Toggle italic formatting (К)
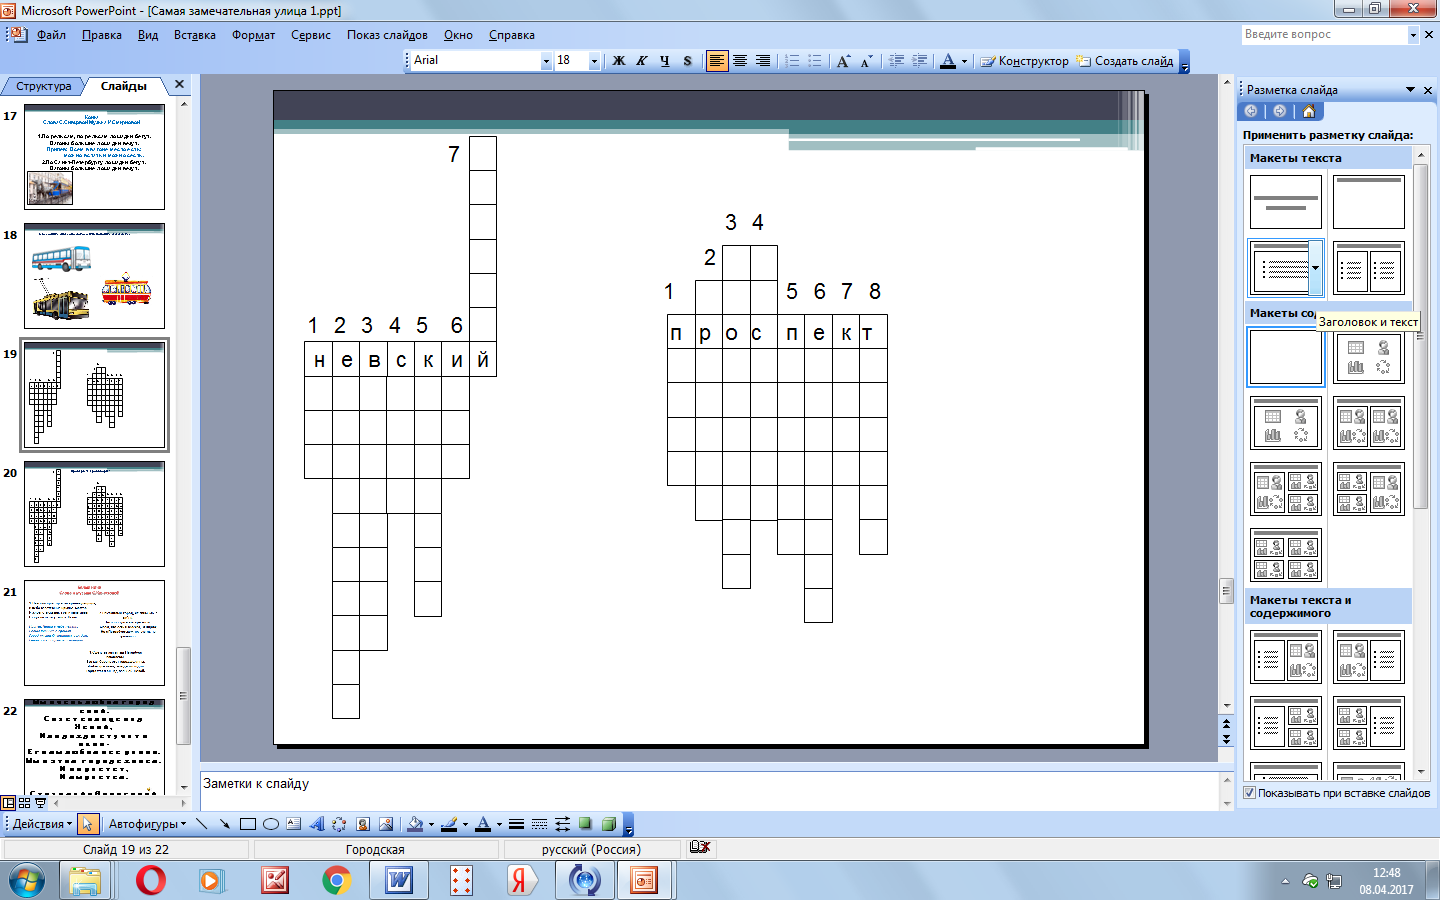 (x=642, y=61)
